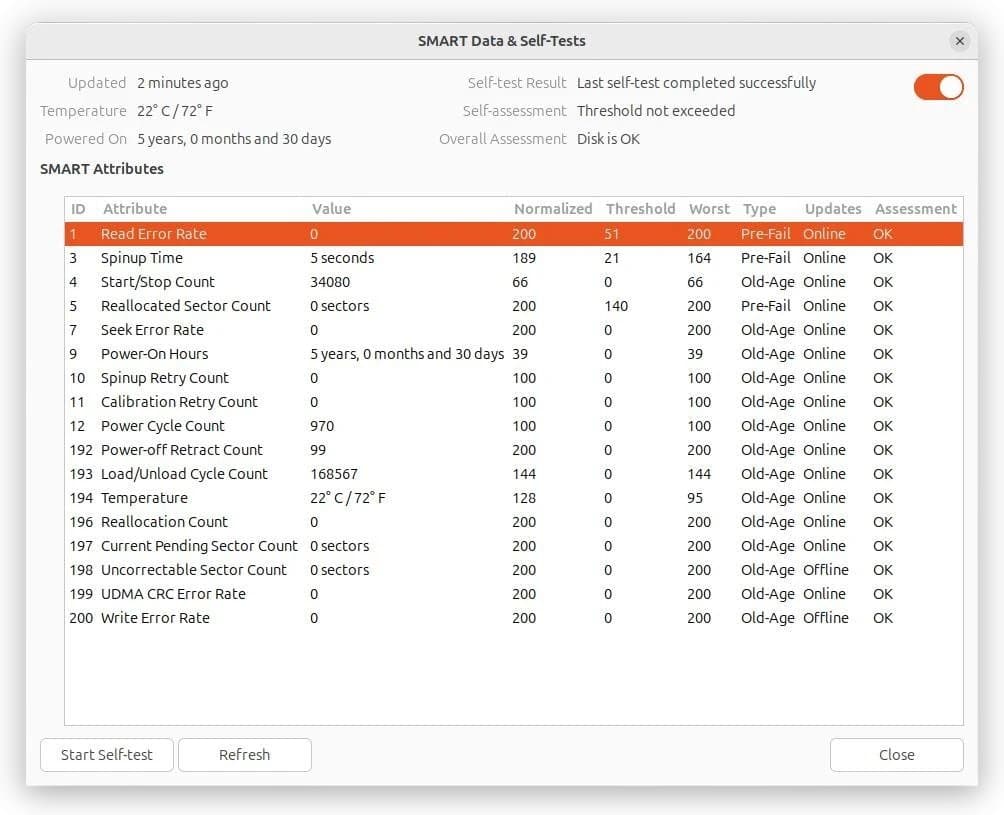Click the Start Self-test button

point(106,755)
